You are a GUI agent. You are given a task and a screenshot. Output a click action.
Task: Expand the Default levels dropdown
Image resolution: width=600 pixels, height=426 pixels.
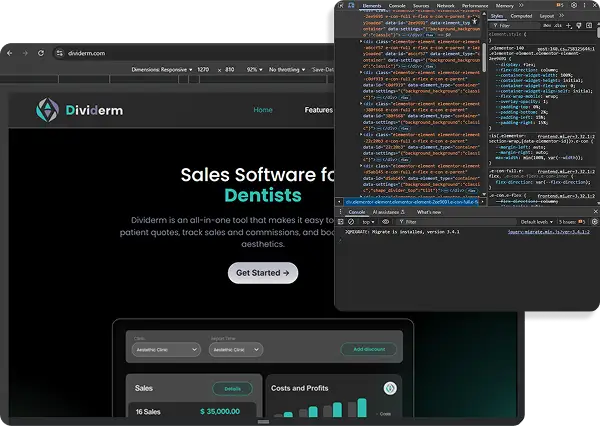pos(538,221)
